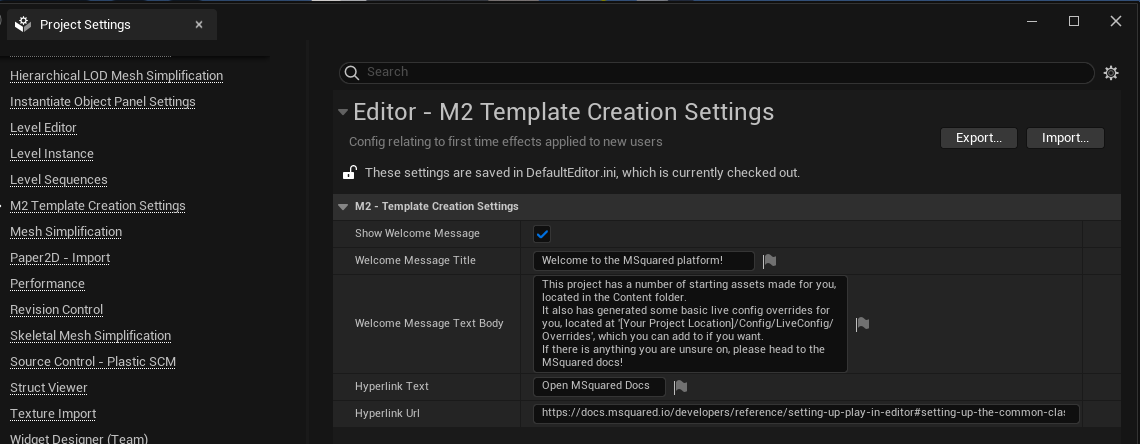Click the Project Settings tab icon
This screenshot has width=1140, height=444.
23,25
